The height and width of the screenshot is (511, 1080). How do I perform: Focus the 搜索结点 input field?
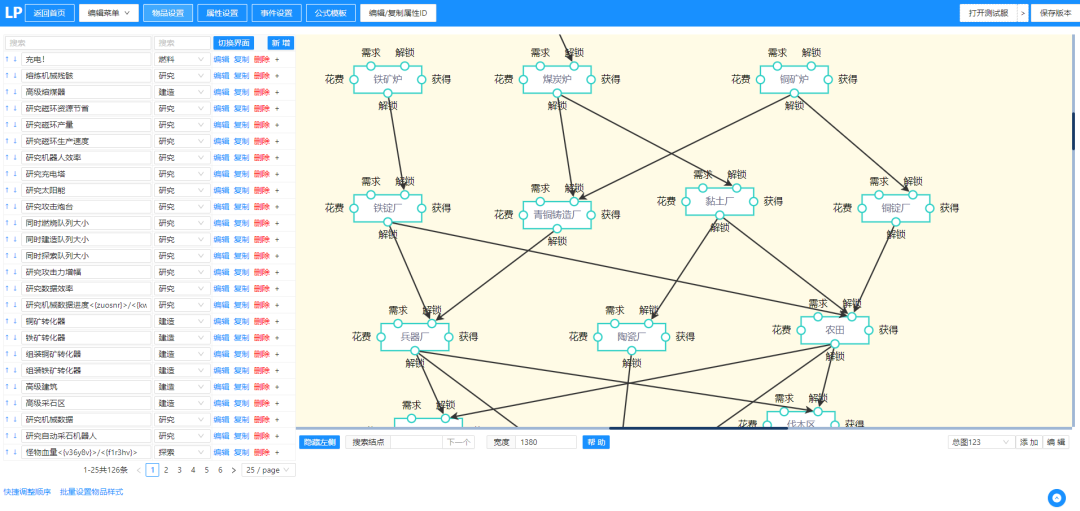[x=417, y=442]
